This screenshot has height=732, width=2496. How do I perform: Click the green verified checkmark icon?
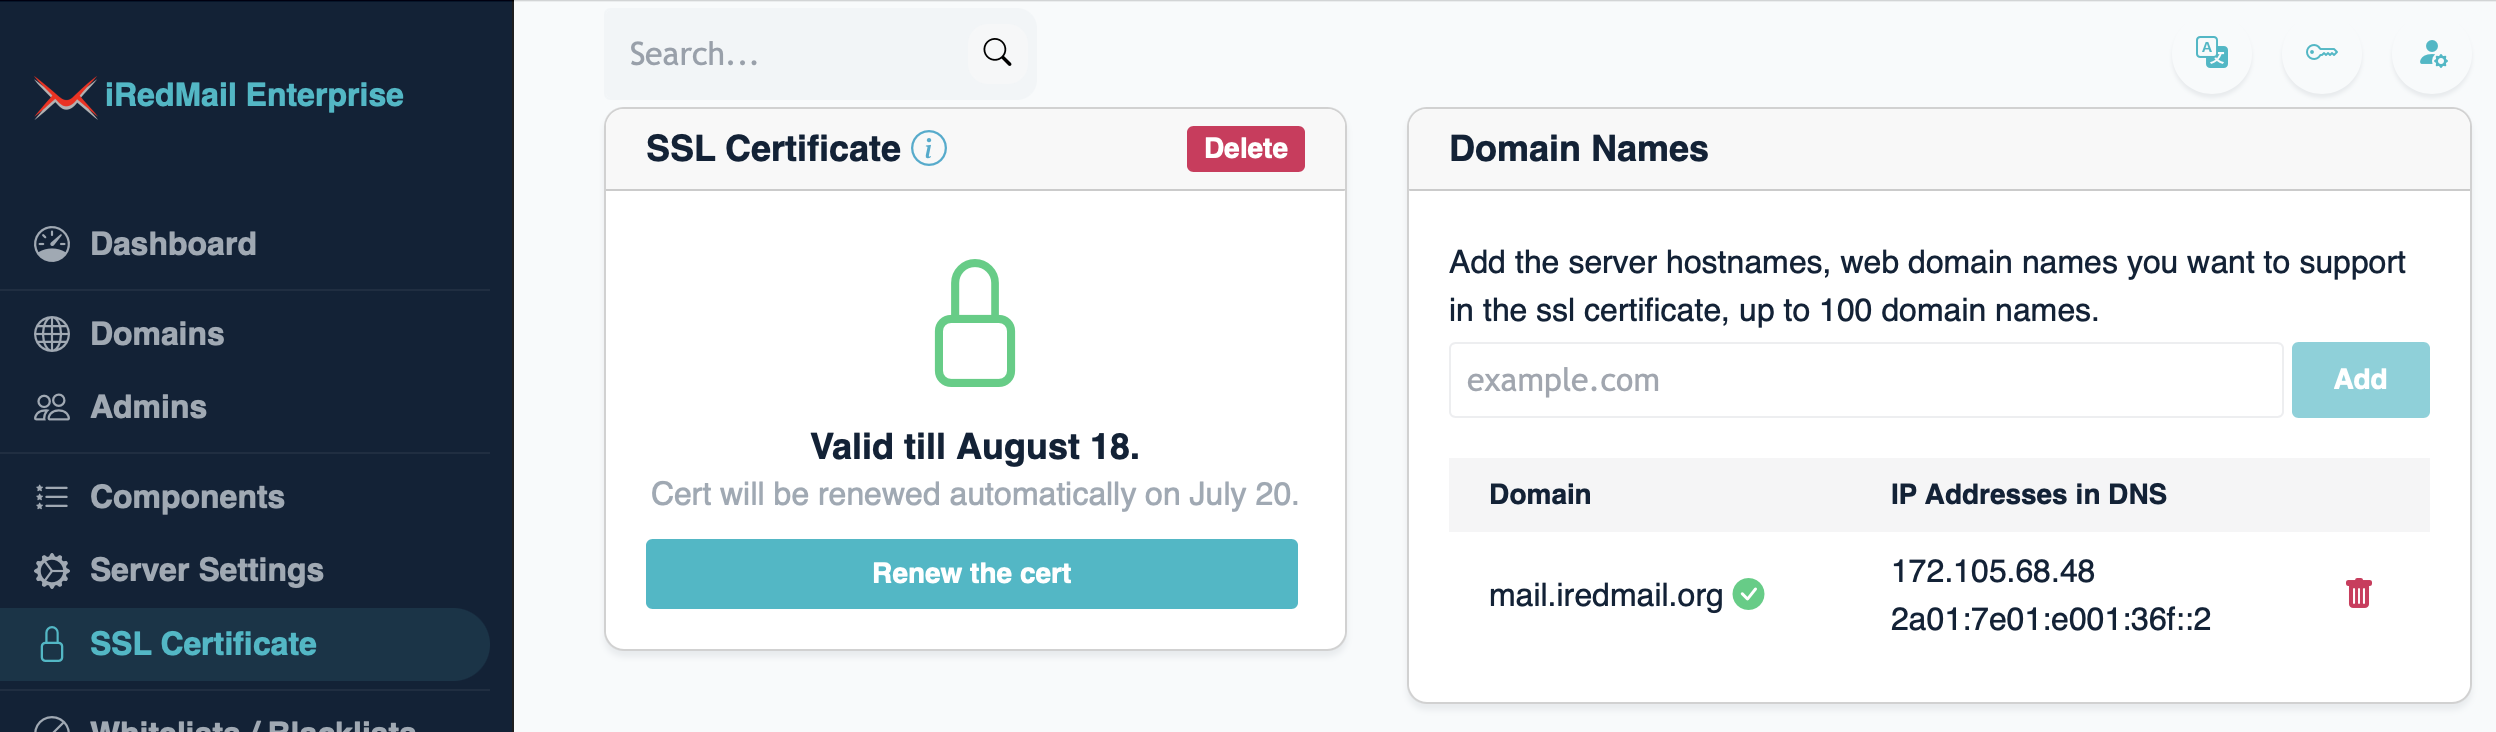(1749, 594)
